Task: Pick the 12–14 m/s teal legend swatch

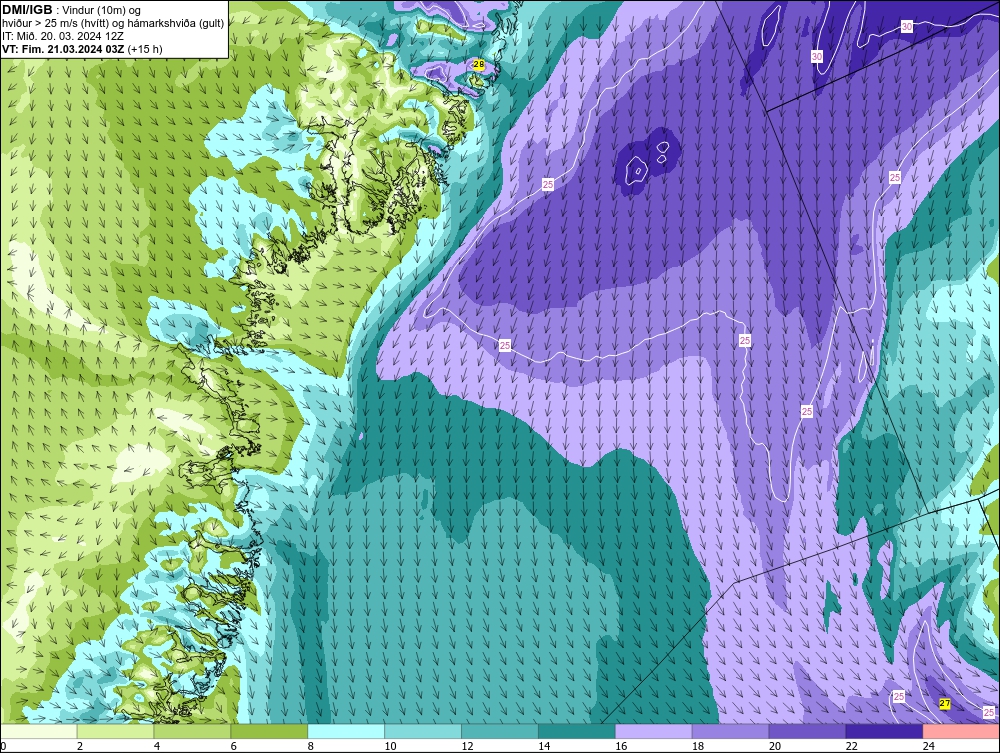Action: pyautogui.click(x=499, y=731)
